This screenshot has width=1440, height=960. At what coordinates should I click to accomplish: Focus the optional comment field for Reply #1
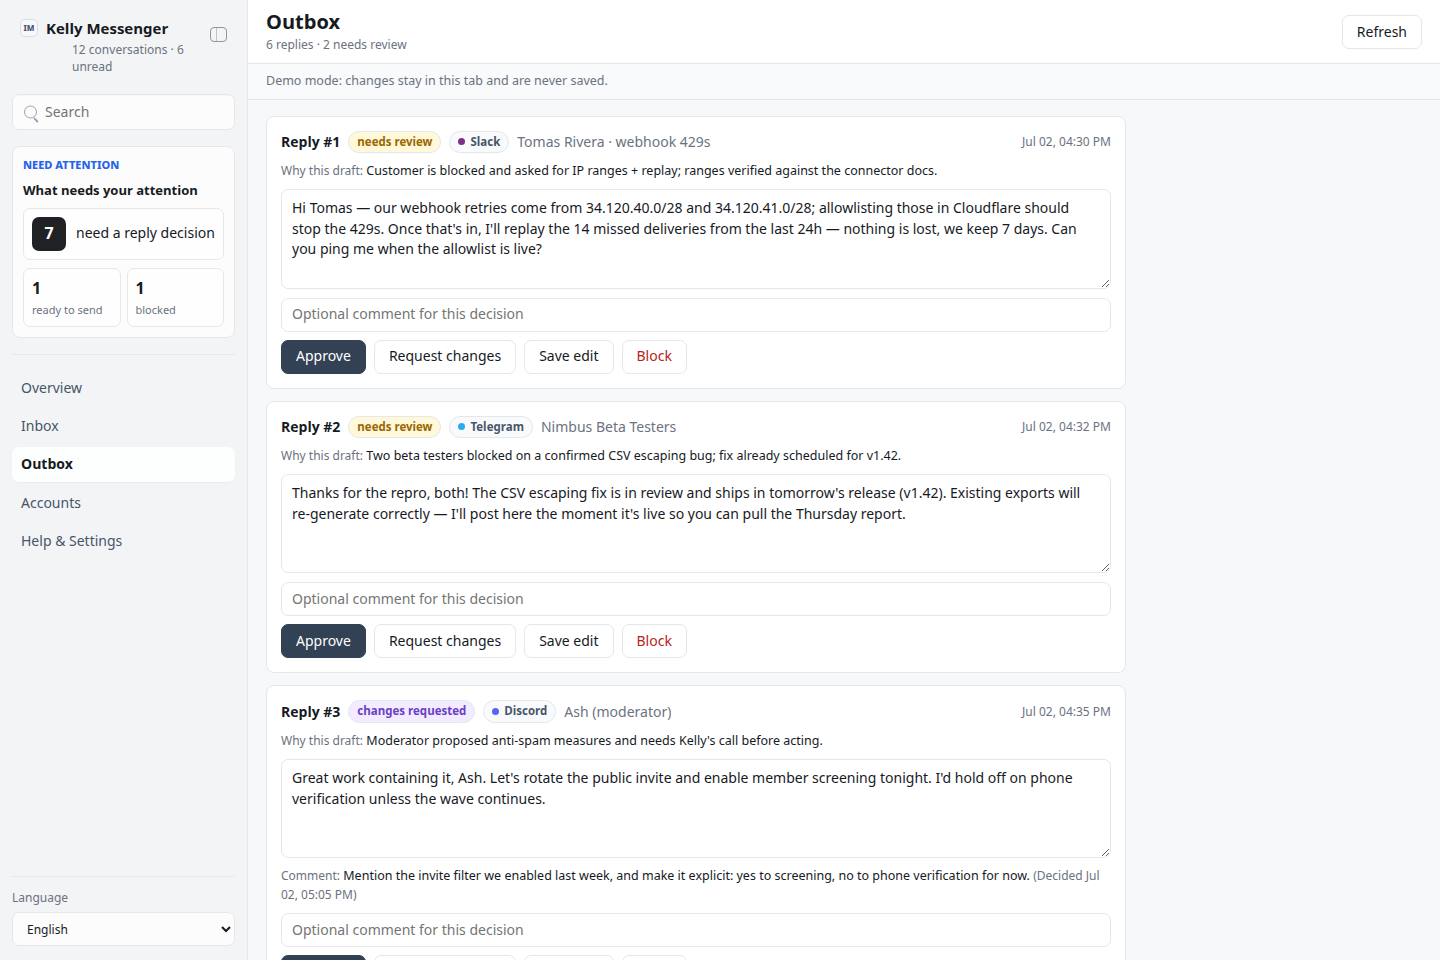[x=696, y=315]
